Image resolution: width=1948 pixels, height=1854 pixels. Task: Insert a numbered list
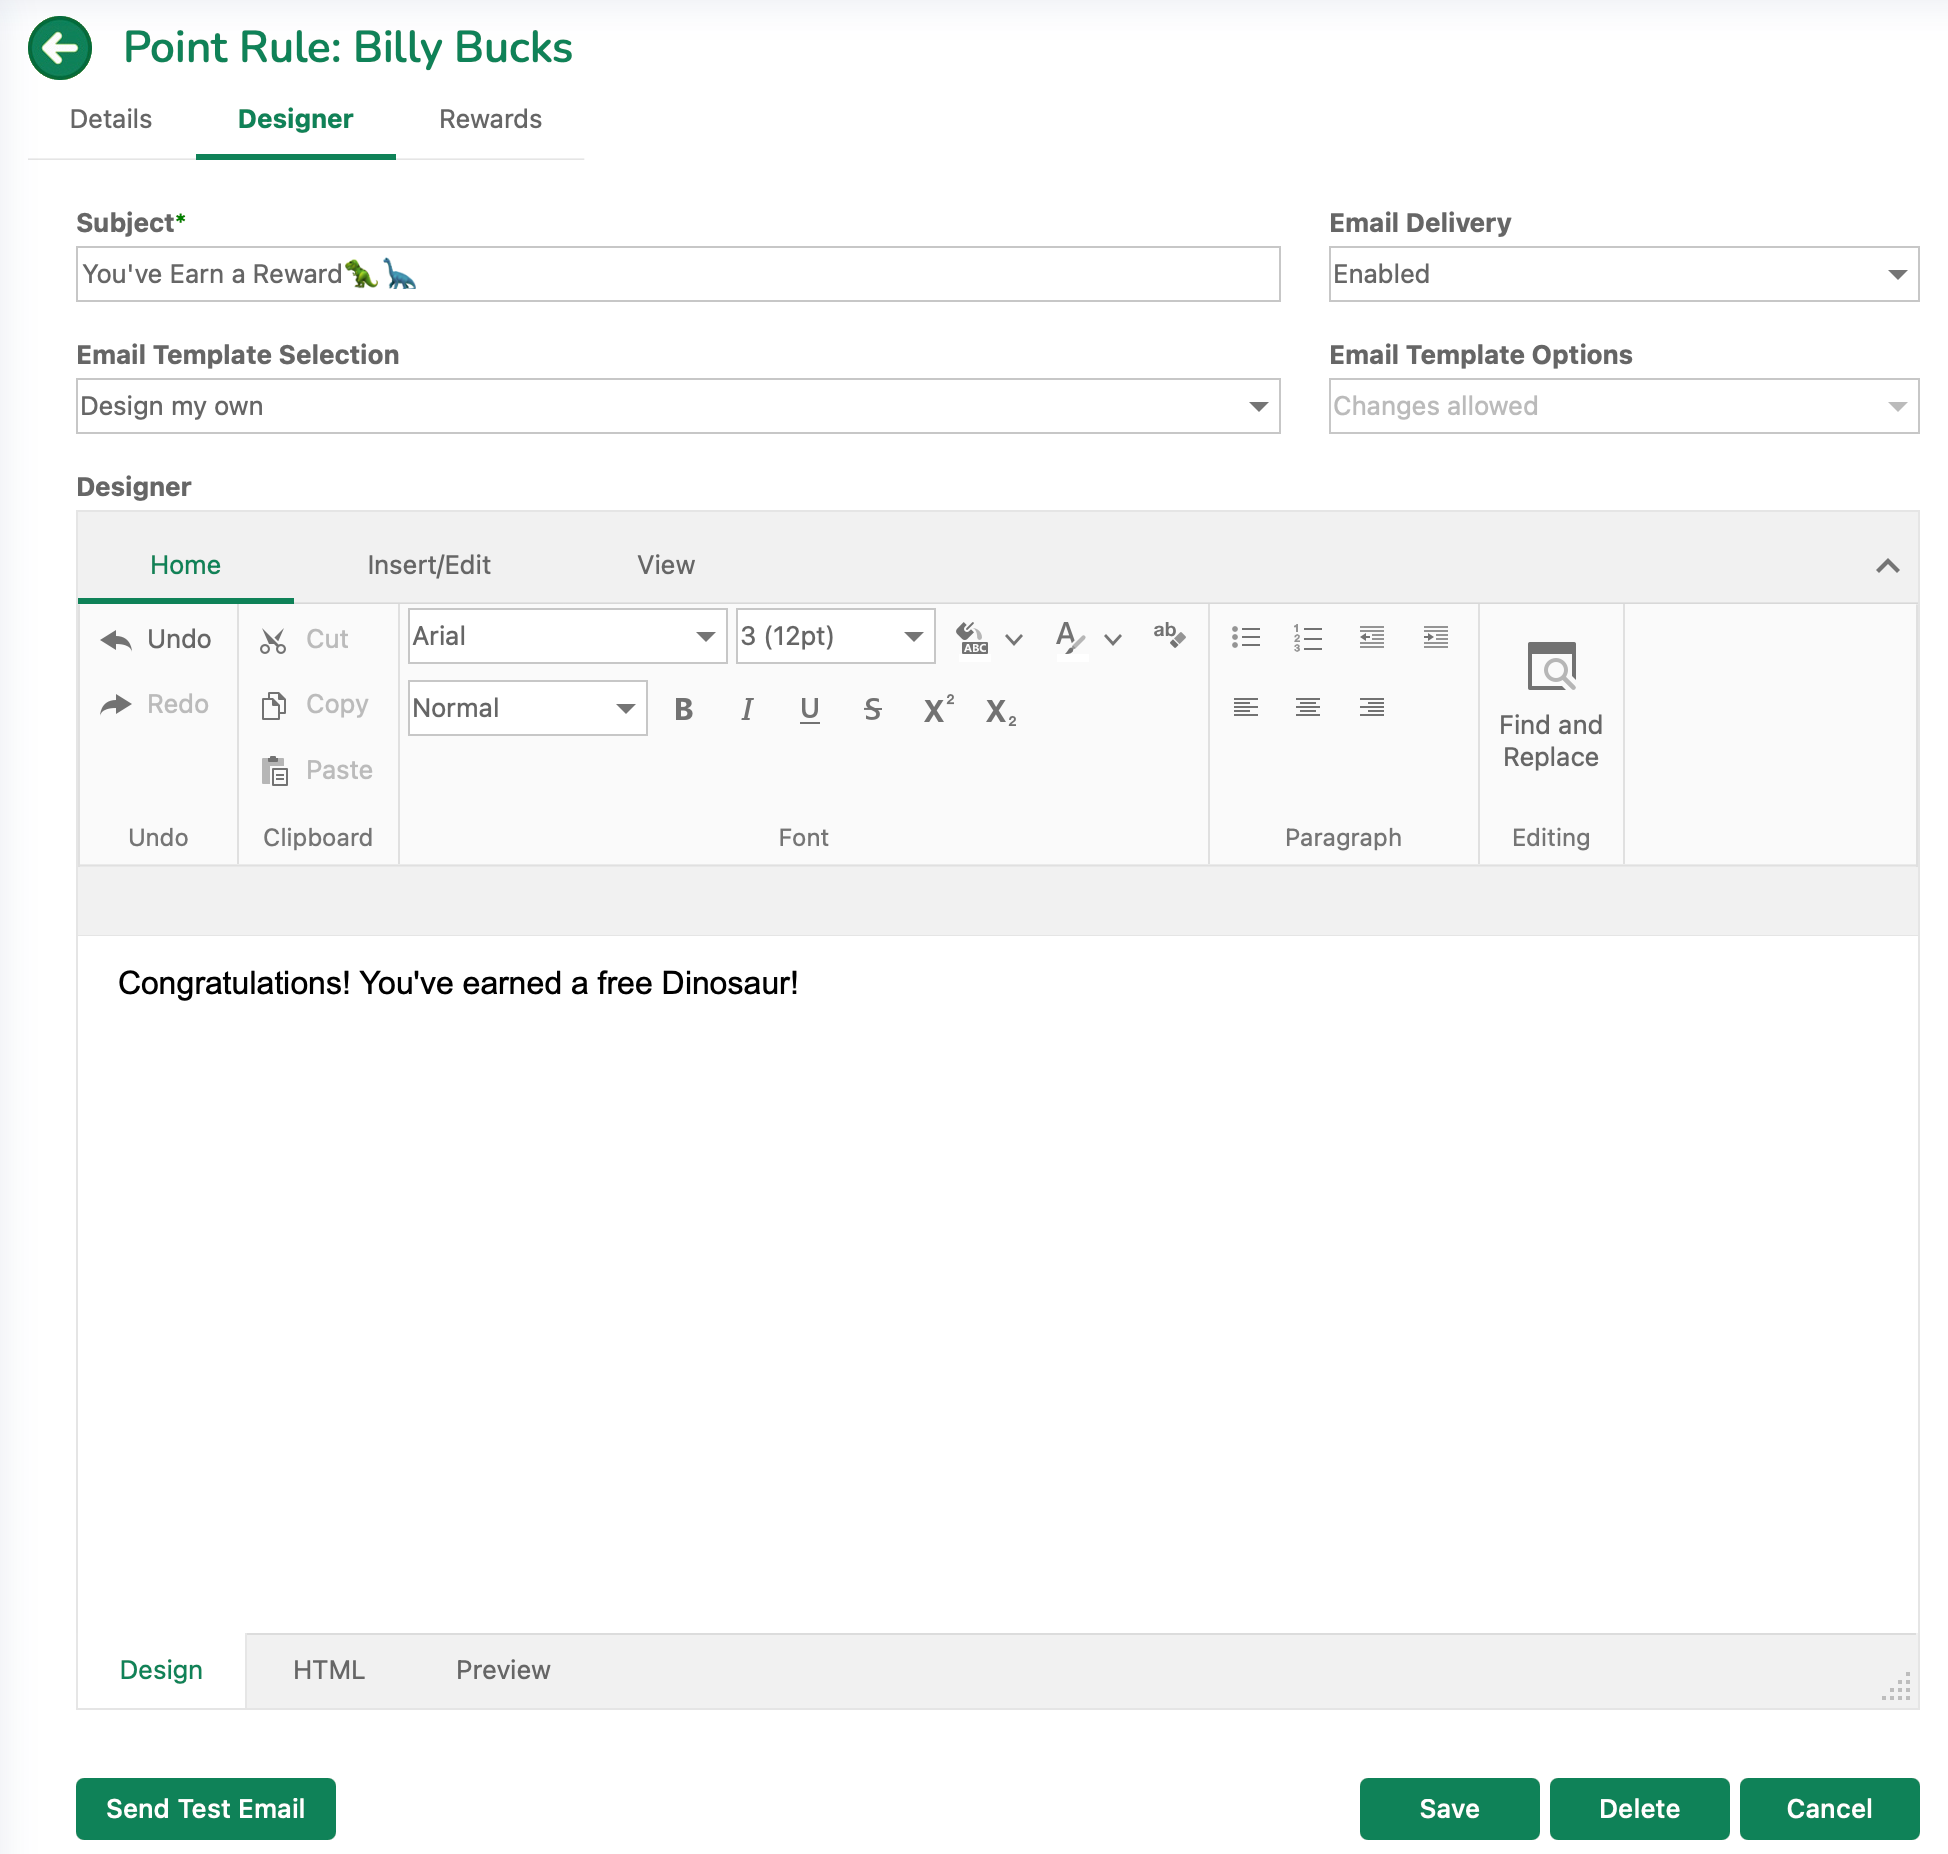pos(1308,637)
